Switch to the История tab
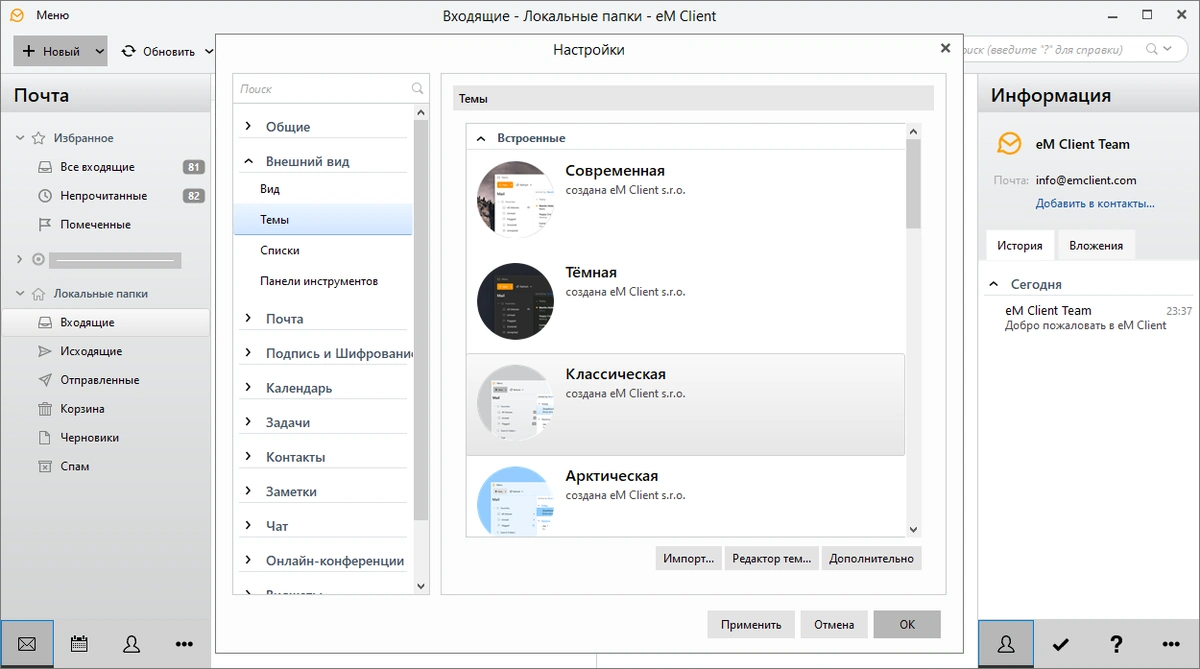Viewport: 1200px width, 669px height. [1020, 245]
